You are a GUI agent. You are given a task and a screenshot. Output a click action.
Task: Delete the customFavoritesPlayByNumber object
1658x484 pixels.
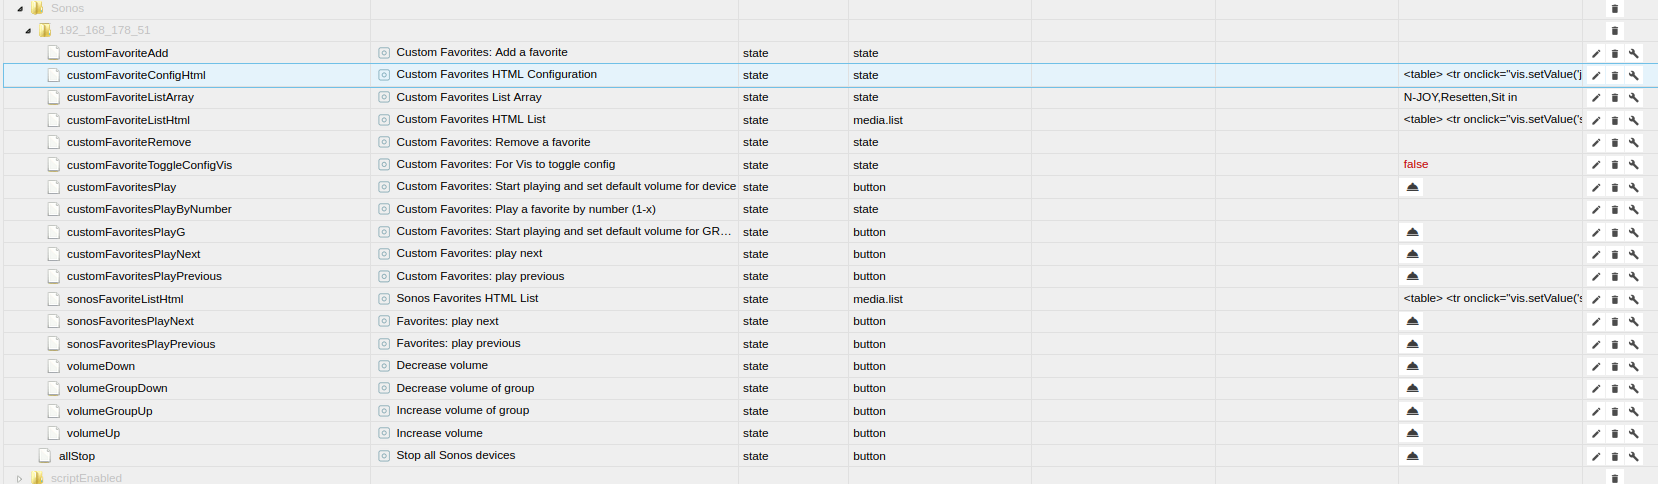pyautogui.click(x=1614, y=210)
